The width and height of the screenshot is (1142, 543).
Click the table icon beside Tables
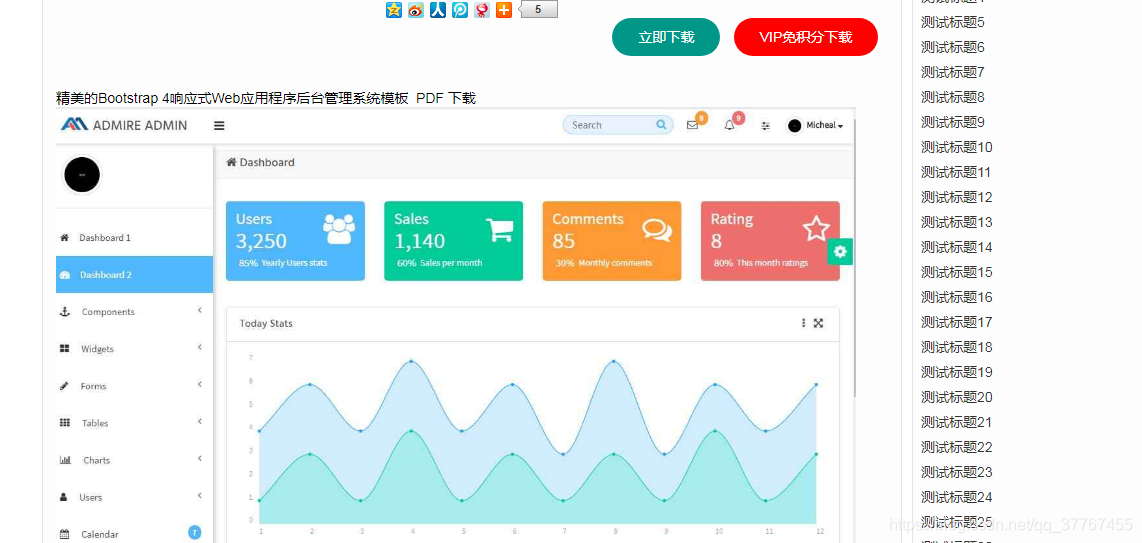tap(64, 423)
